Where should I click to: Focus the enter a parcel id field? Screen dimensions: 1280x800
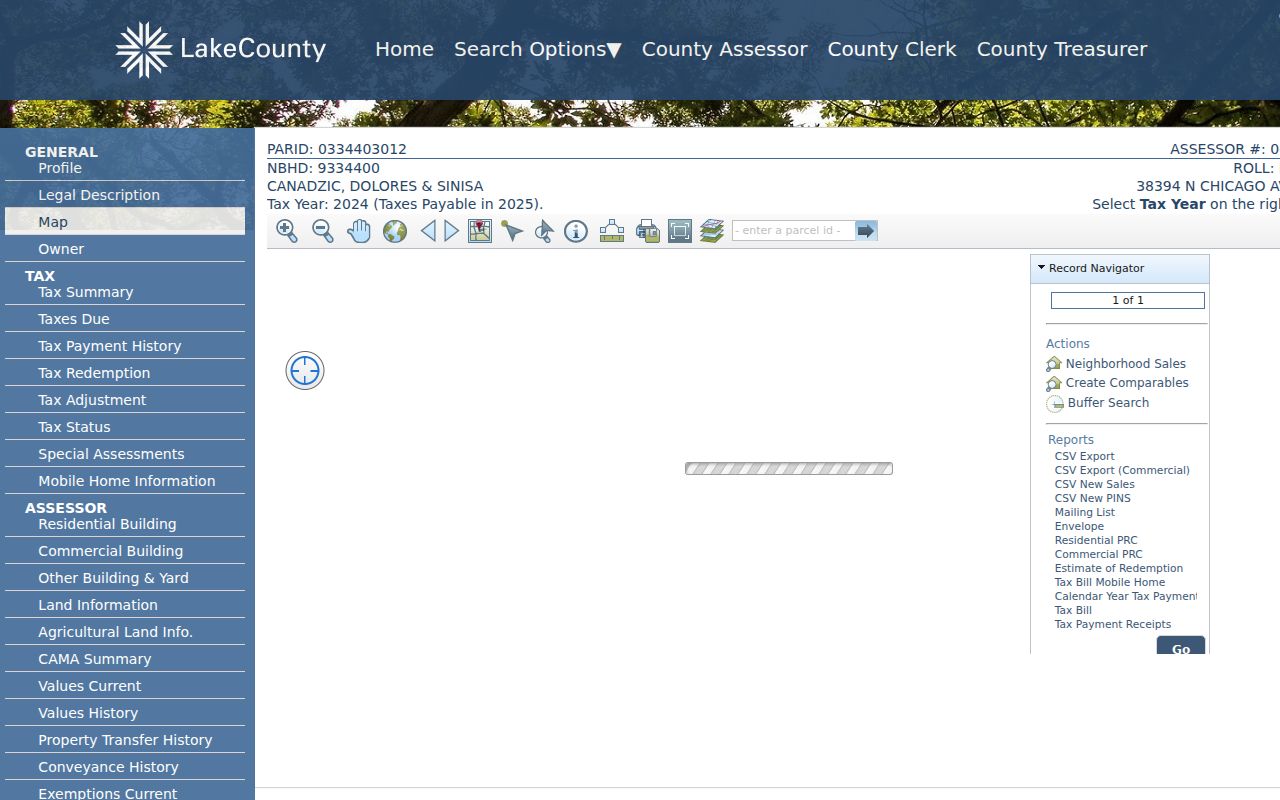coord(794,231)
